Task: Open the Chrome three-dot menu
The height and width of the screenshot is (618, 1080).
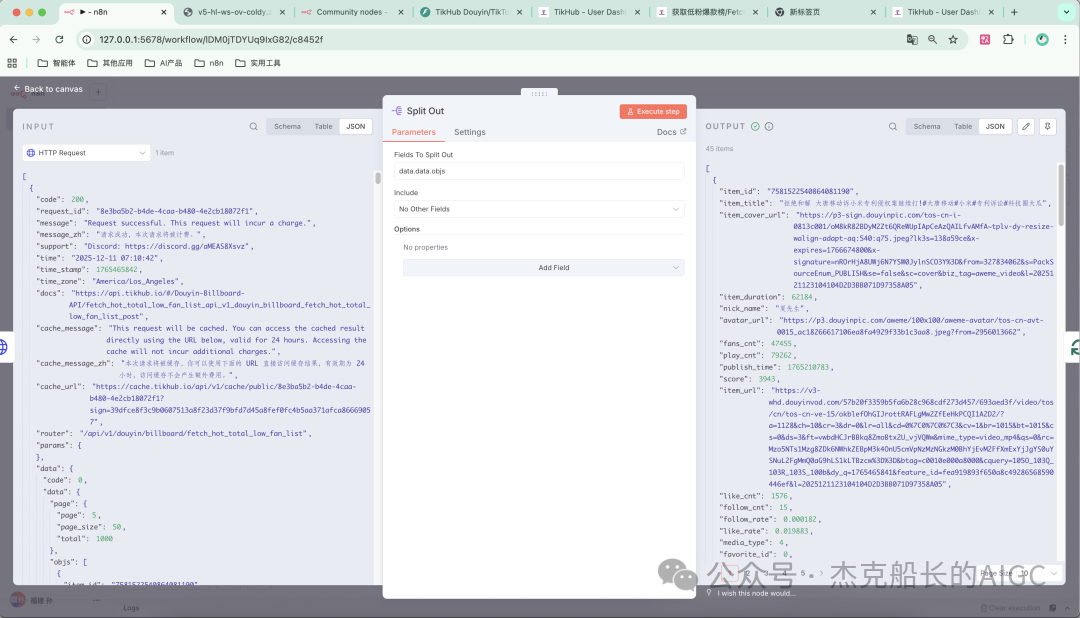Action: pyautogui.click(x=1065, y=40)
